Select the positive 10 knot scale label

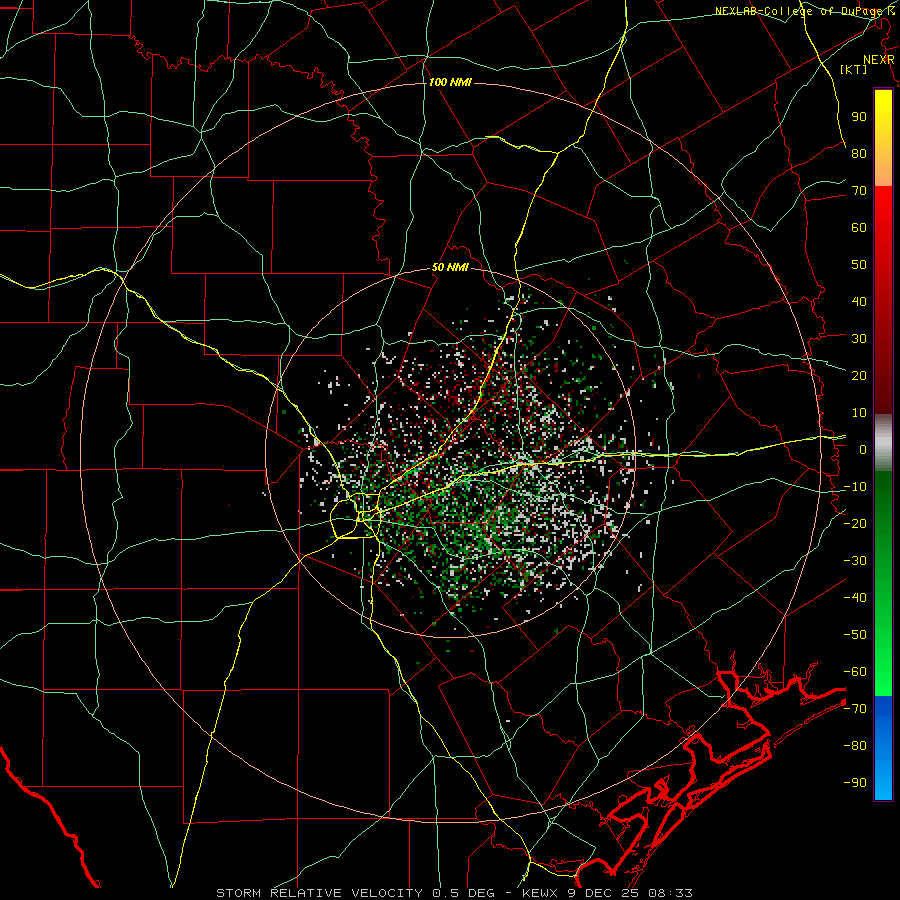(859, 413)
